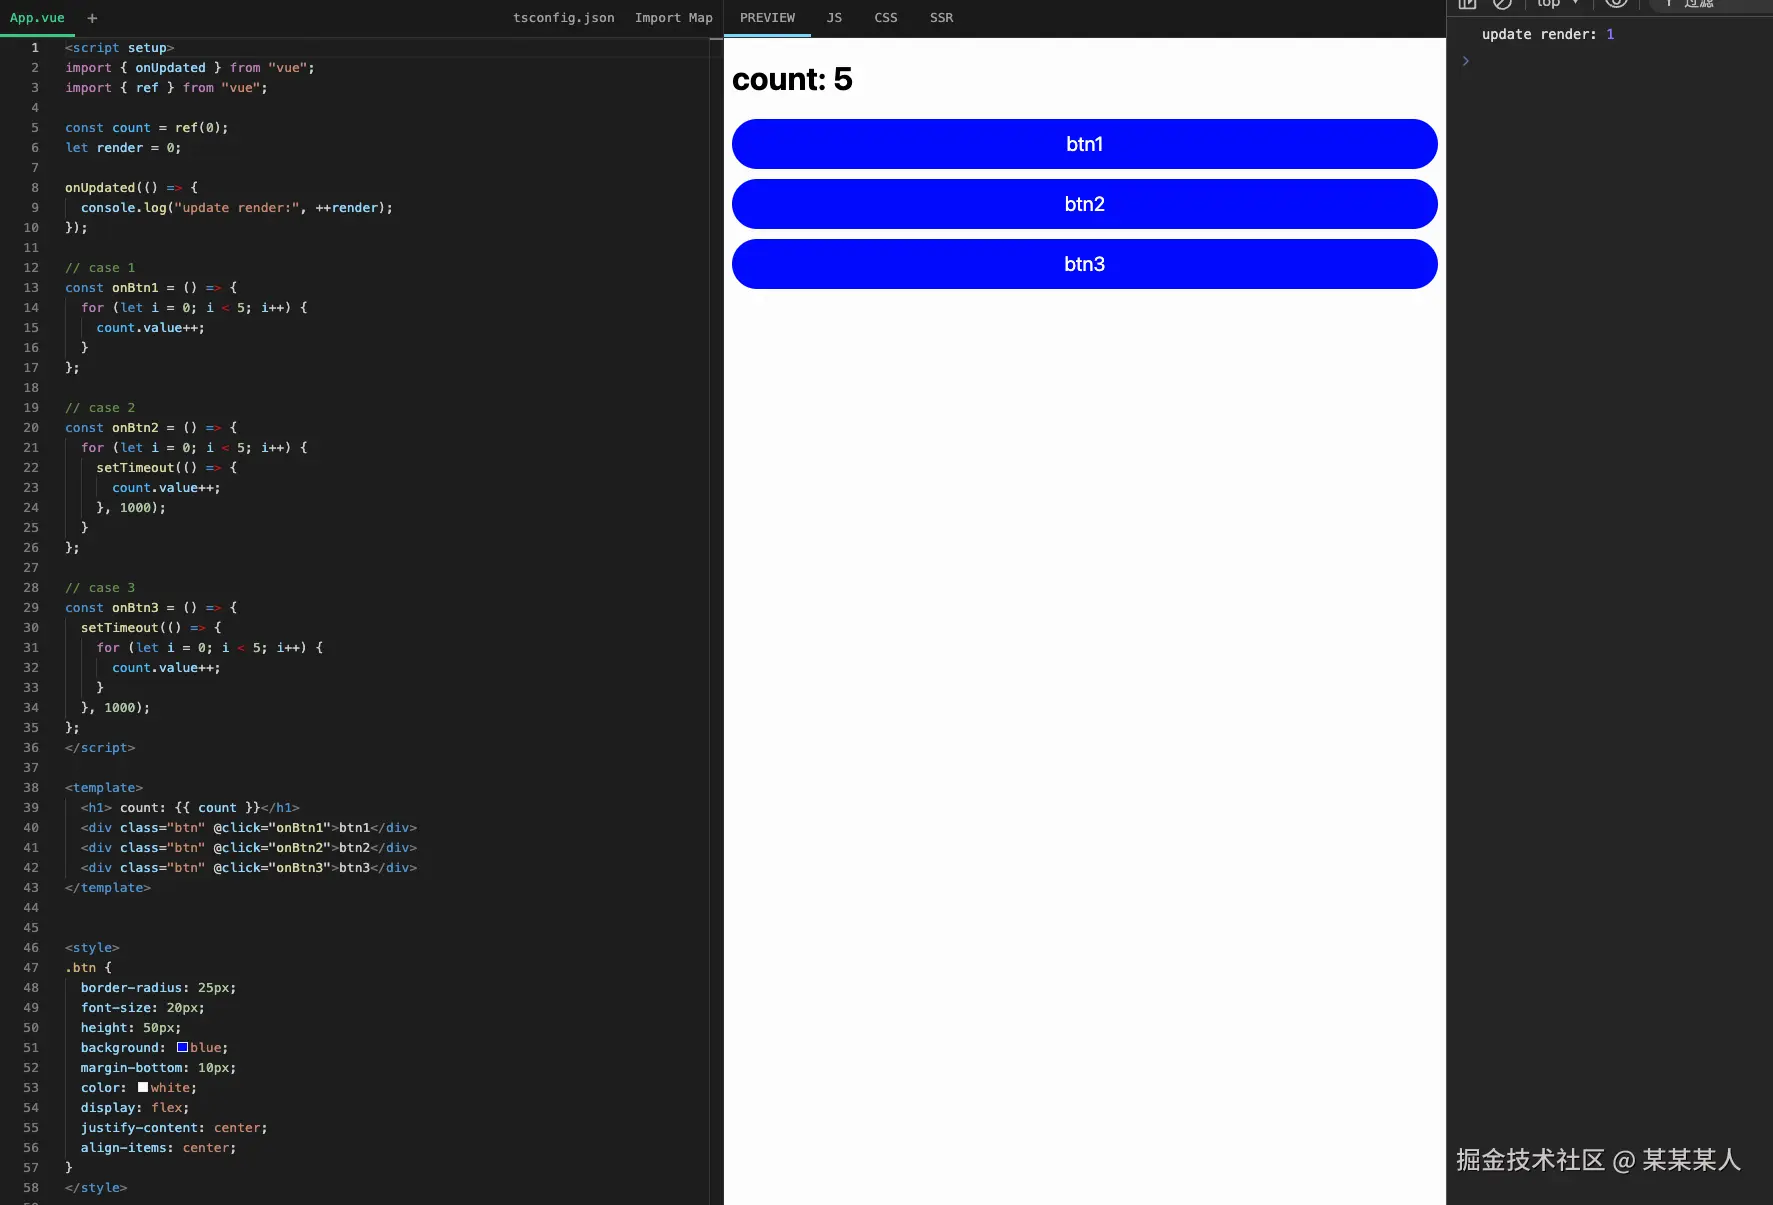This screenshot has height=1205, width=1773.
Task: Click the '<h1> count: {{ count }}' line
Action: point(190,807)
